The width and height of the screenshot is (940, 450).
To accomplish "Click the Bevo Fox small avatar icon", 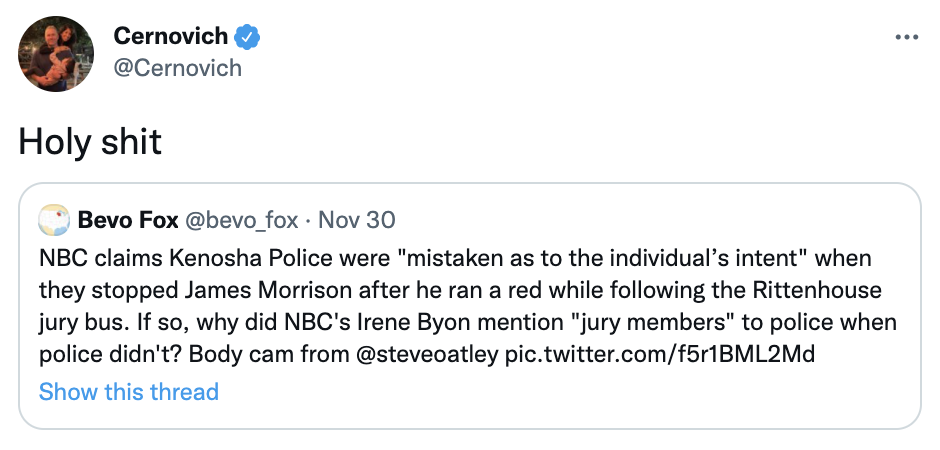I will [53, 219].
